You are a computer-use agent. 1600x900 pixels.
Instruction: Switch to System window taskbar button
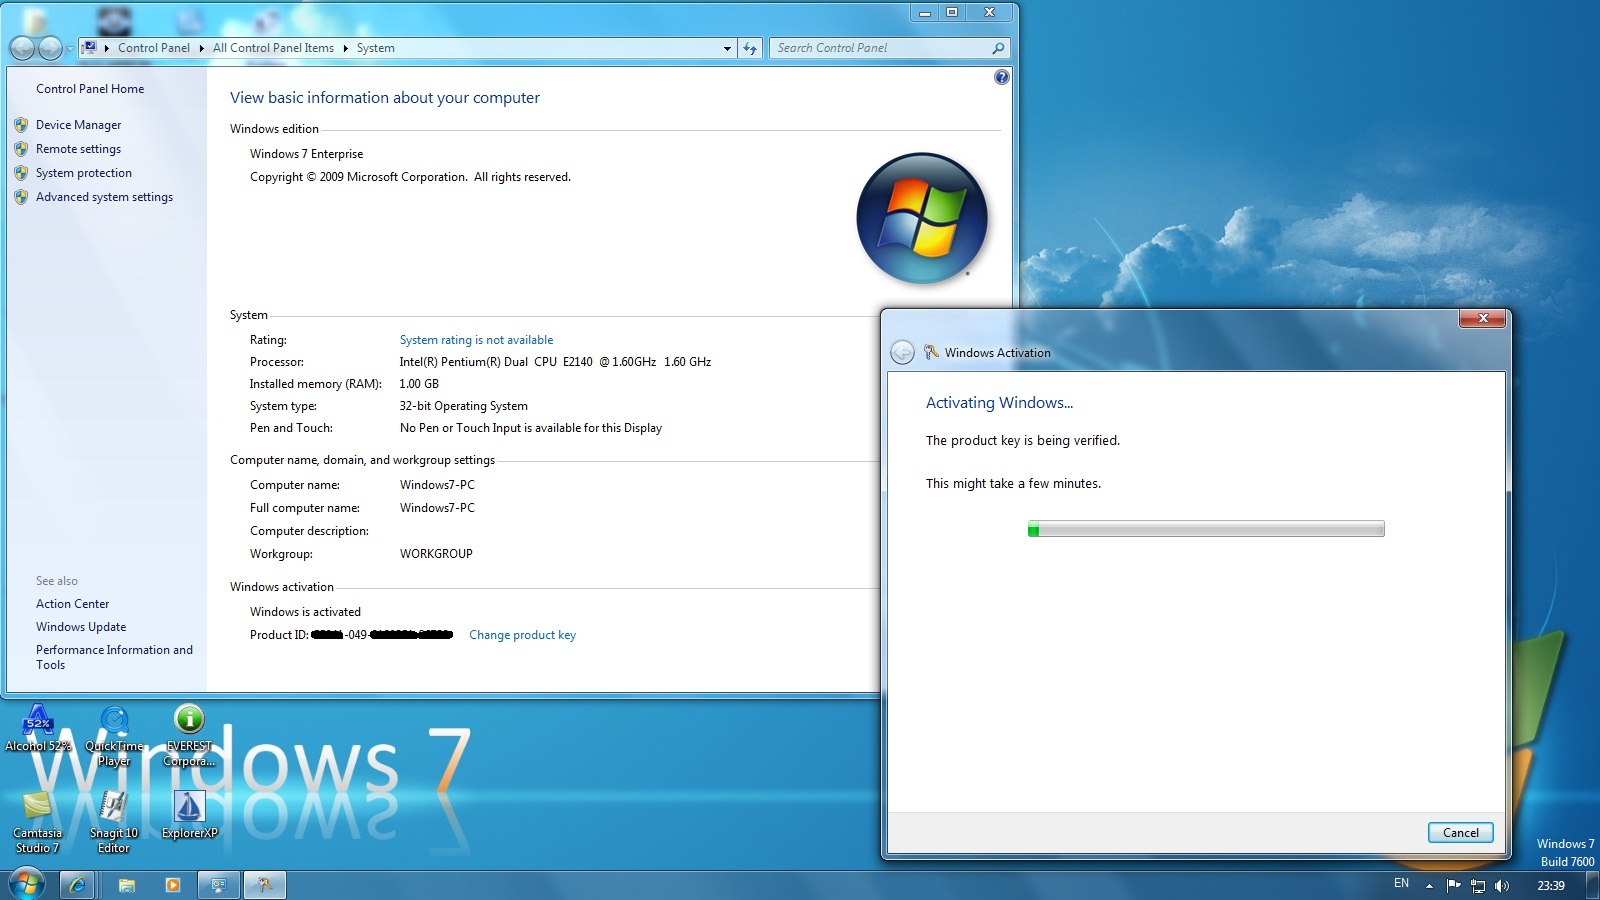tap(218, 885)
